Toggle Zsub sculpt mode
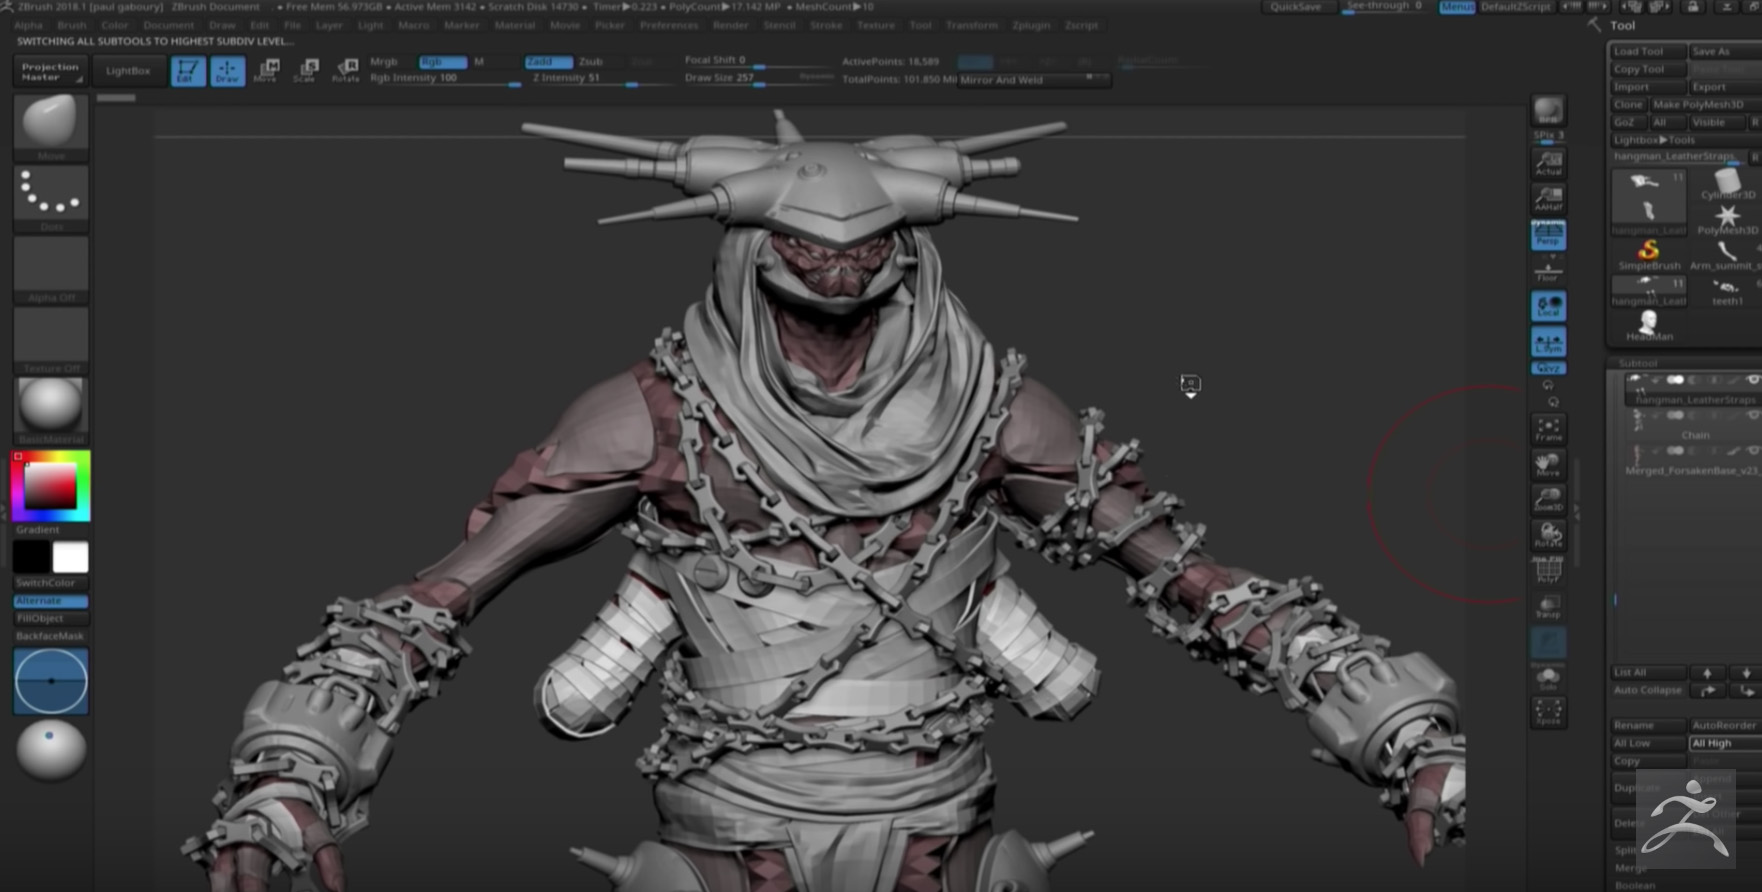Screen dimensions: 1762x892 point(591,62)
